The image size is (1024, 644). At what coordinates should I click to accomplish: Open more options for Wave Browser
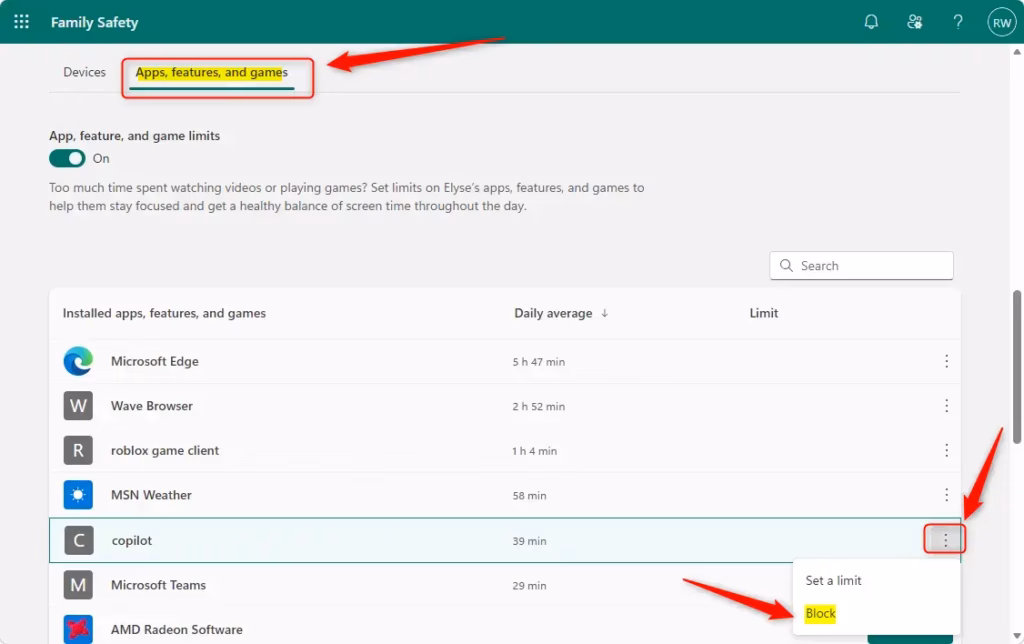946,406
